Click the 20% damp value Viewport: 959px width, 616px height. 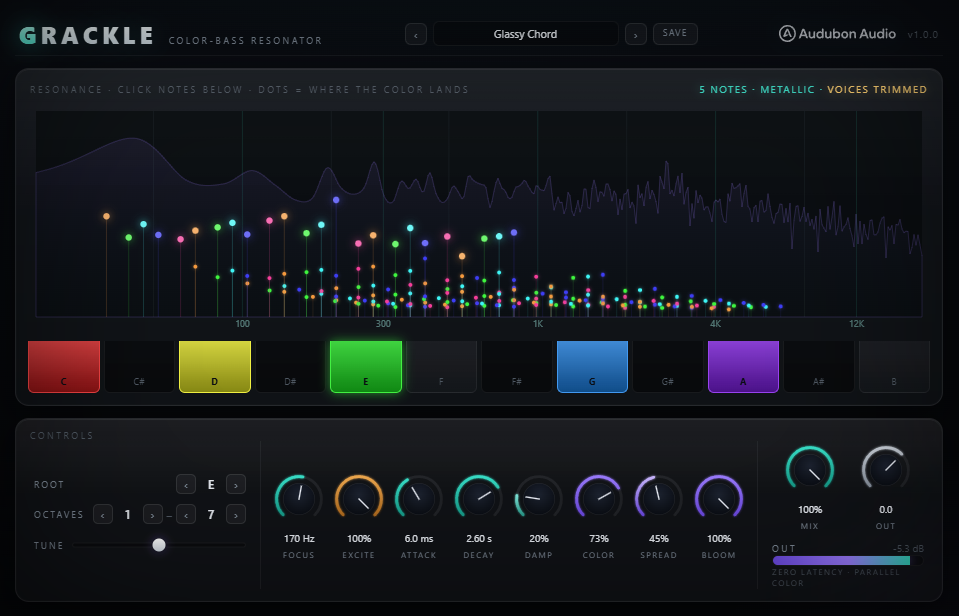pos(539,539)
